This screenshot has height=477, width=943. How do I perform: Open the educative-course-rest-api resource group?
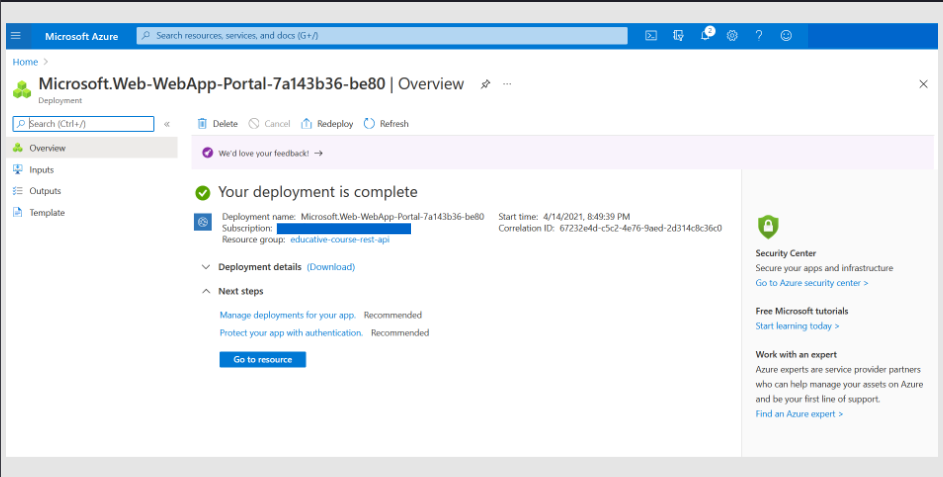click(340, 239)
